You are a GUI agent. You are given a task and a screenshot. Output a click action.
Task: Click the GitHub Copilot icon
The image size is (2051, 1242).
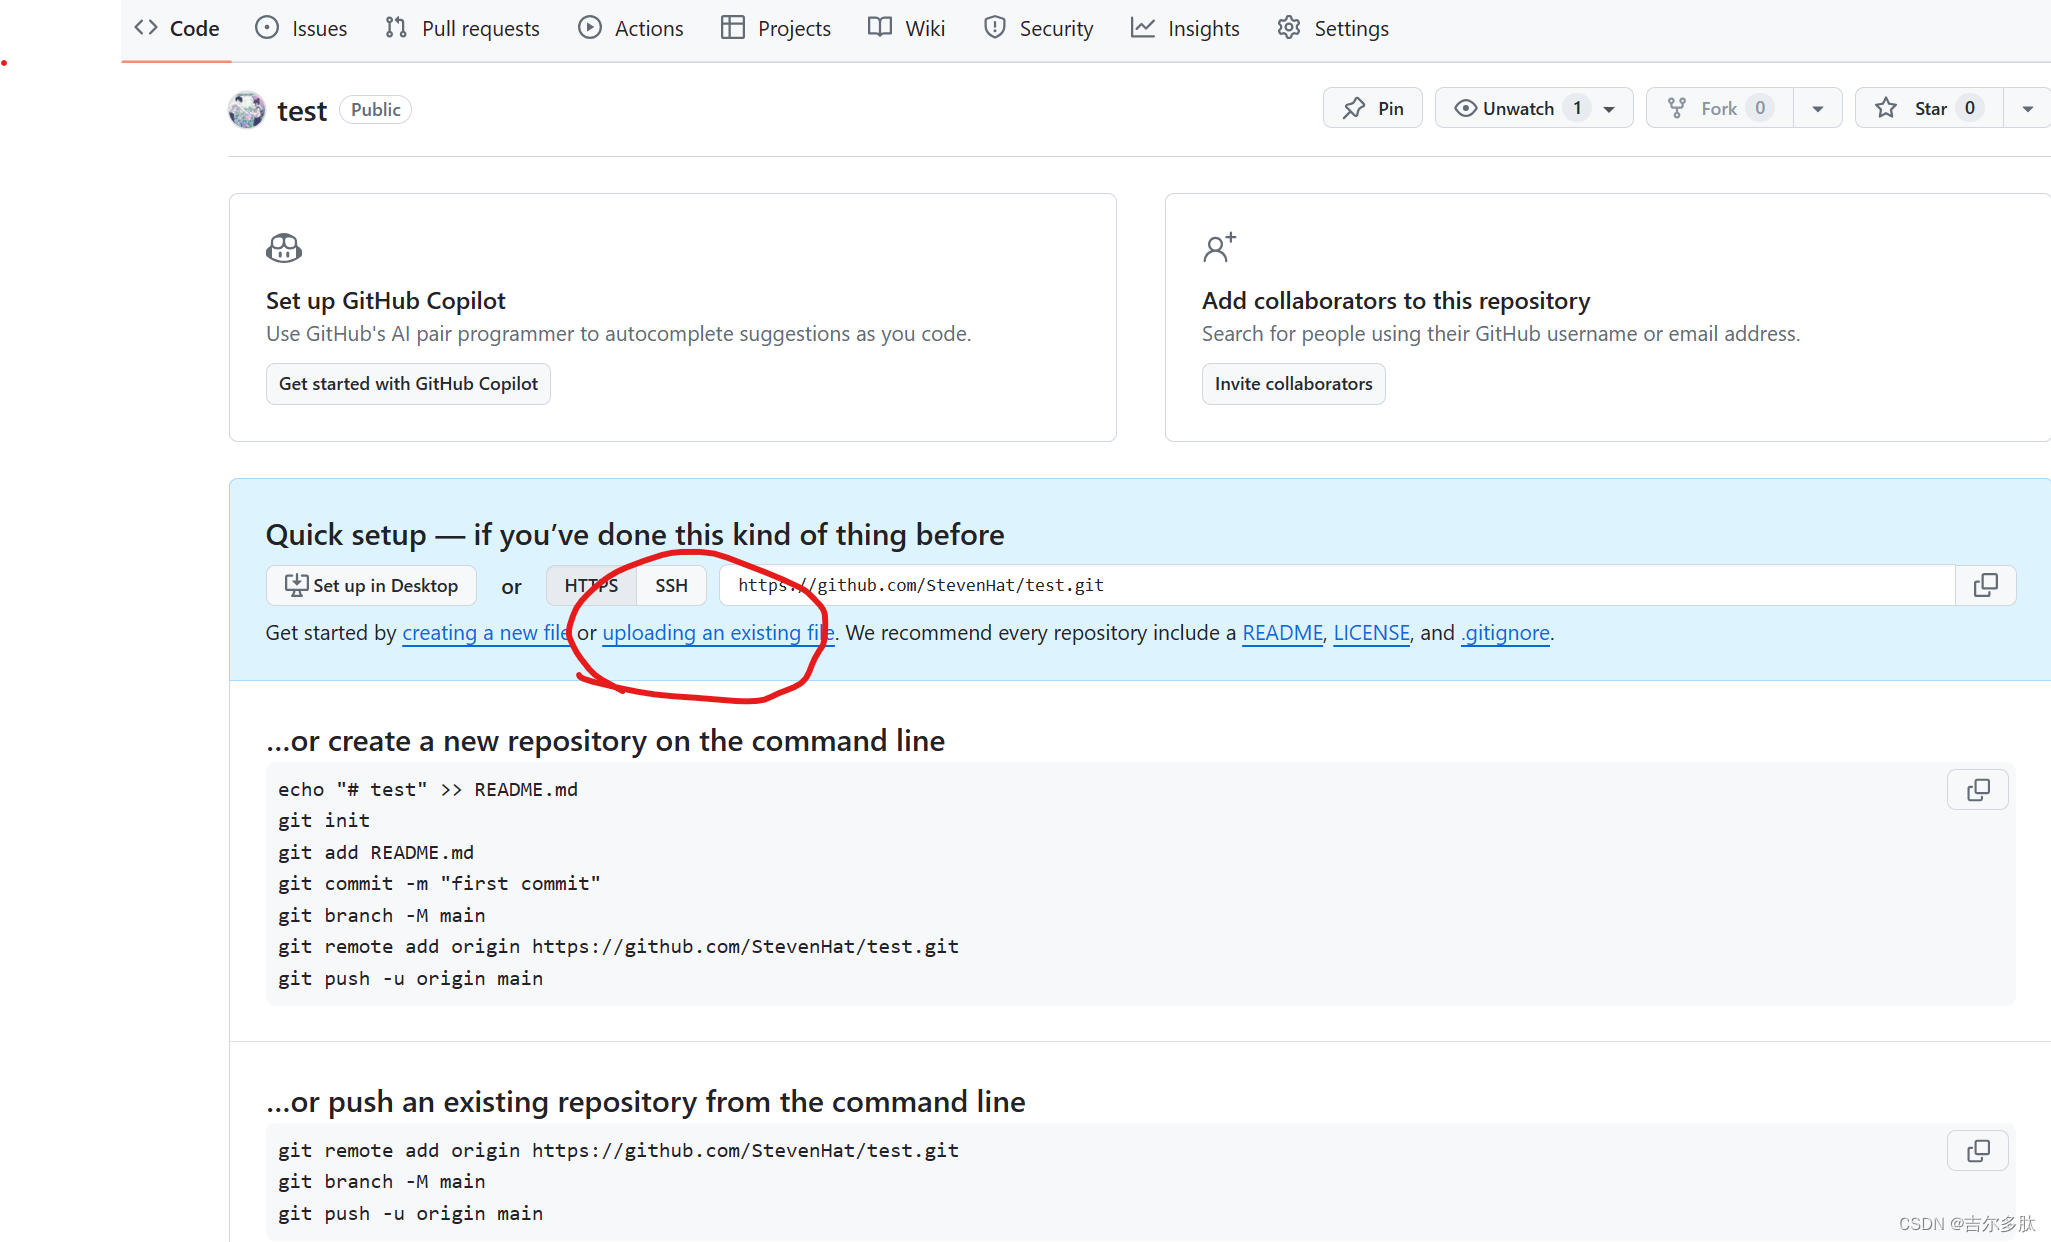click(x=284, y=247)
